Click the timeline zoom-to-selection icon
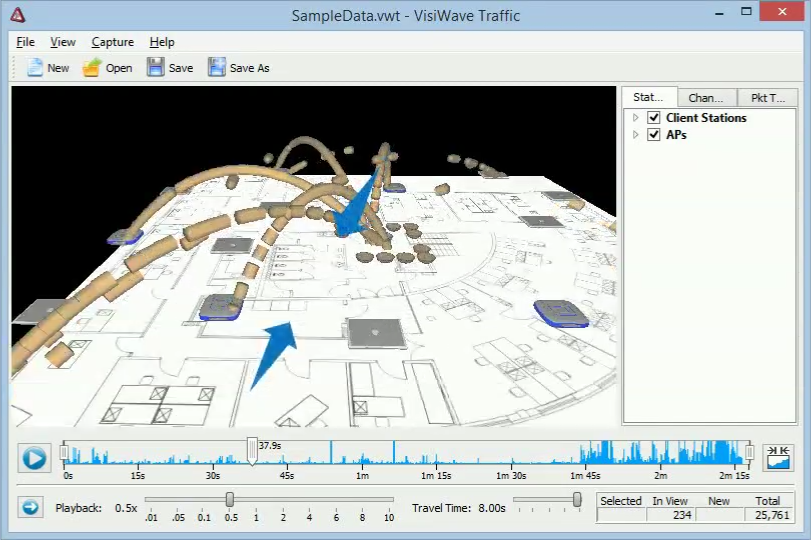 tap(778, 457)
